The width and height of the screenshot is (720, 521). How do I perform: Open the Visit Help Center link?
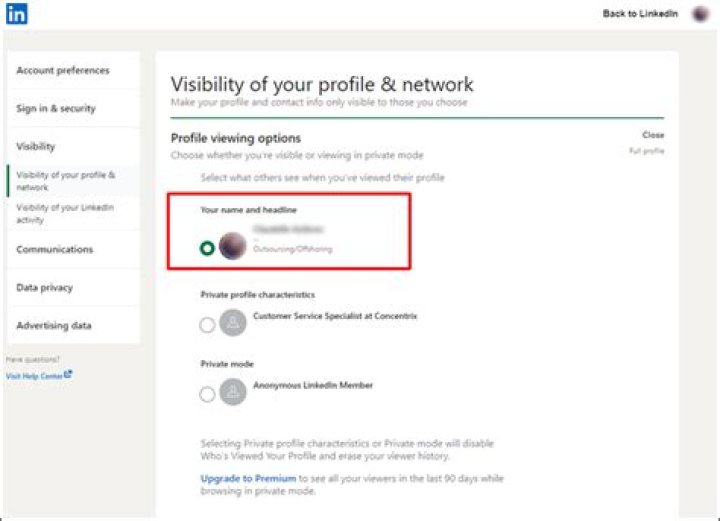click(34, 376)
